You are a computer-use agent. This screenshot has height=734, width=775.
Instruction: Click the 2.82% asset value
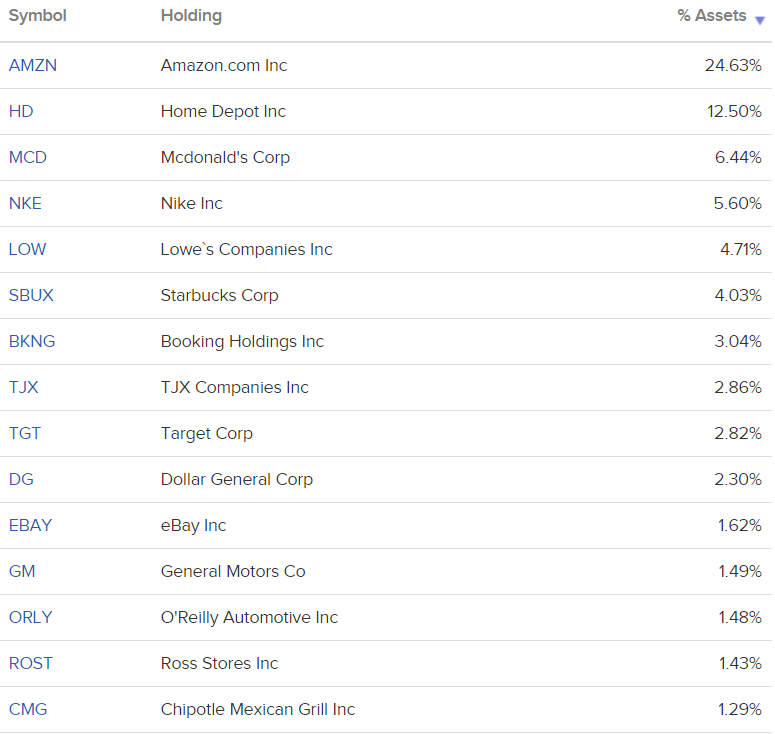[x=738, y=433]
